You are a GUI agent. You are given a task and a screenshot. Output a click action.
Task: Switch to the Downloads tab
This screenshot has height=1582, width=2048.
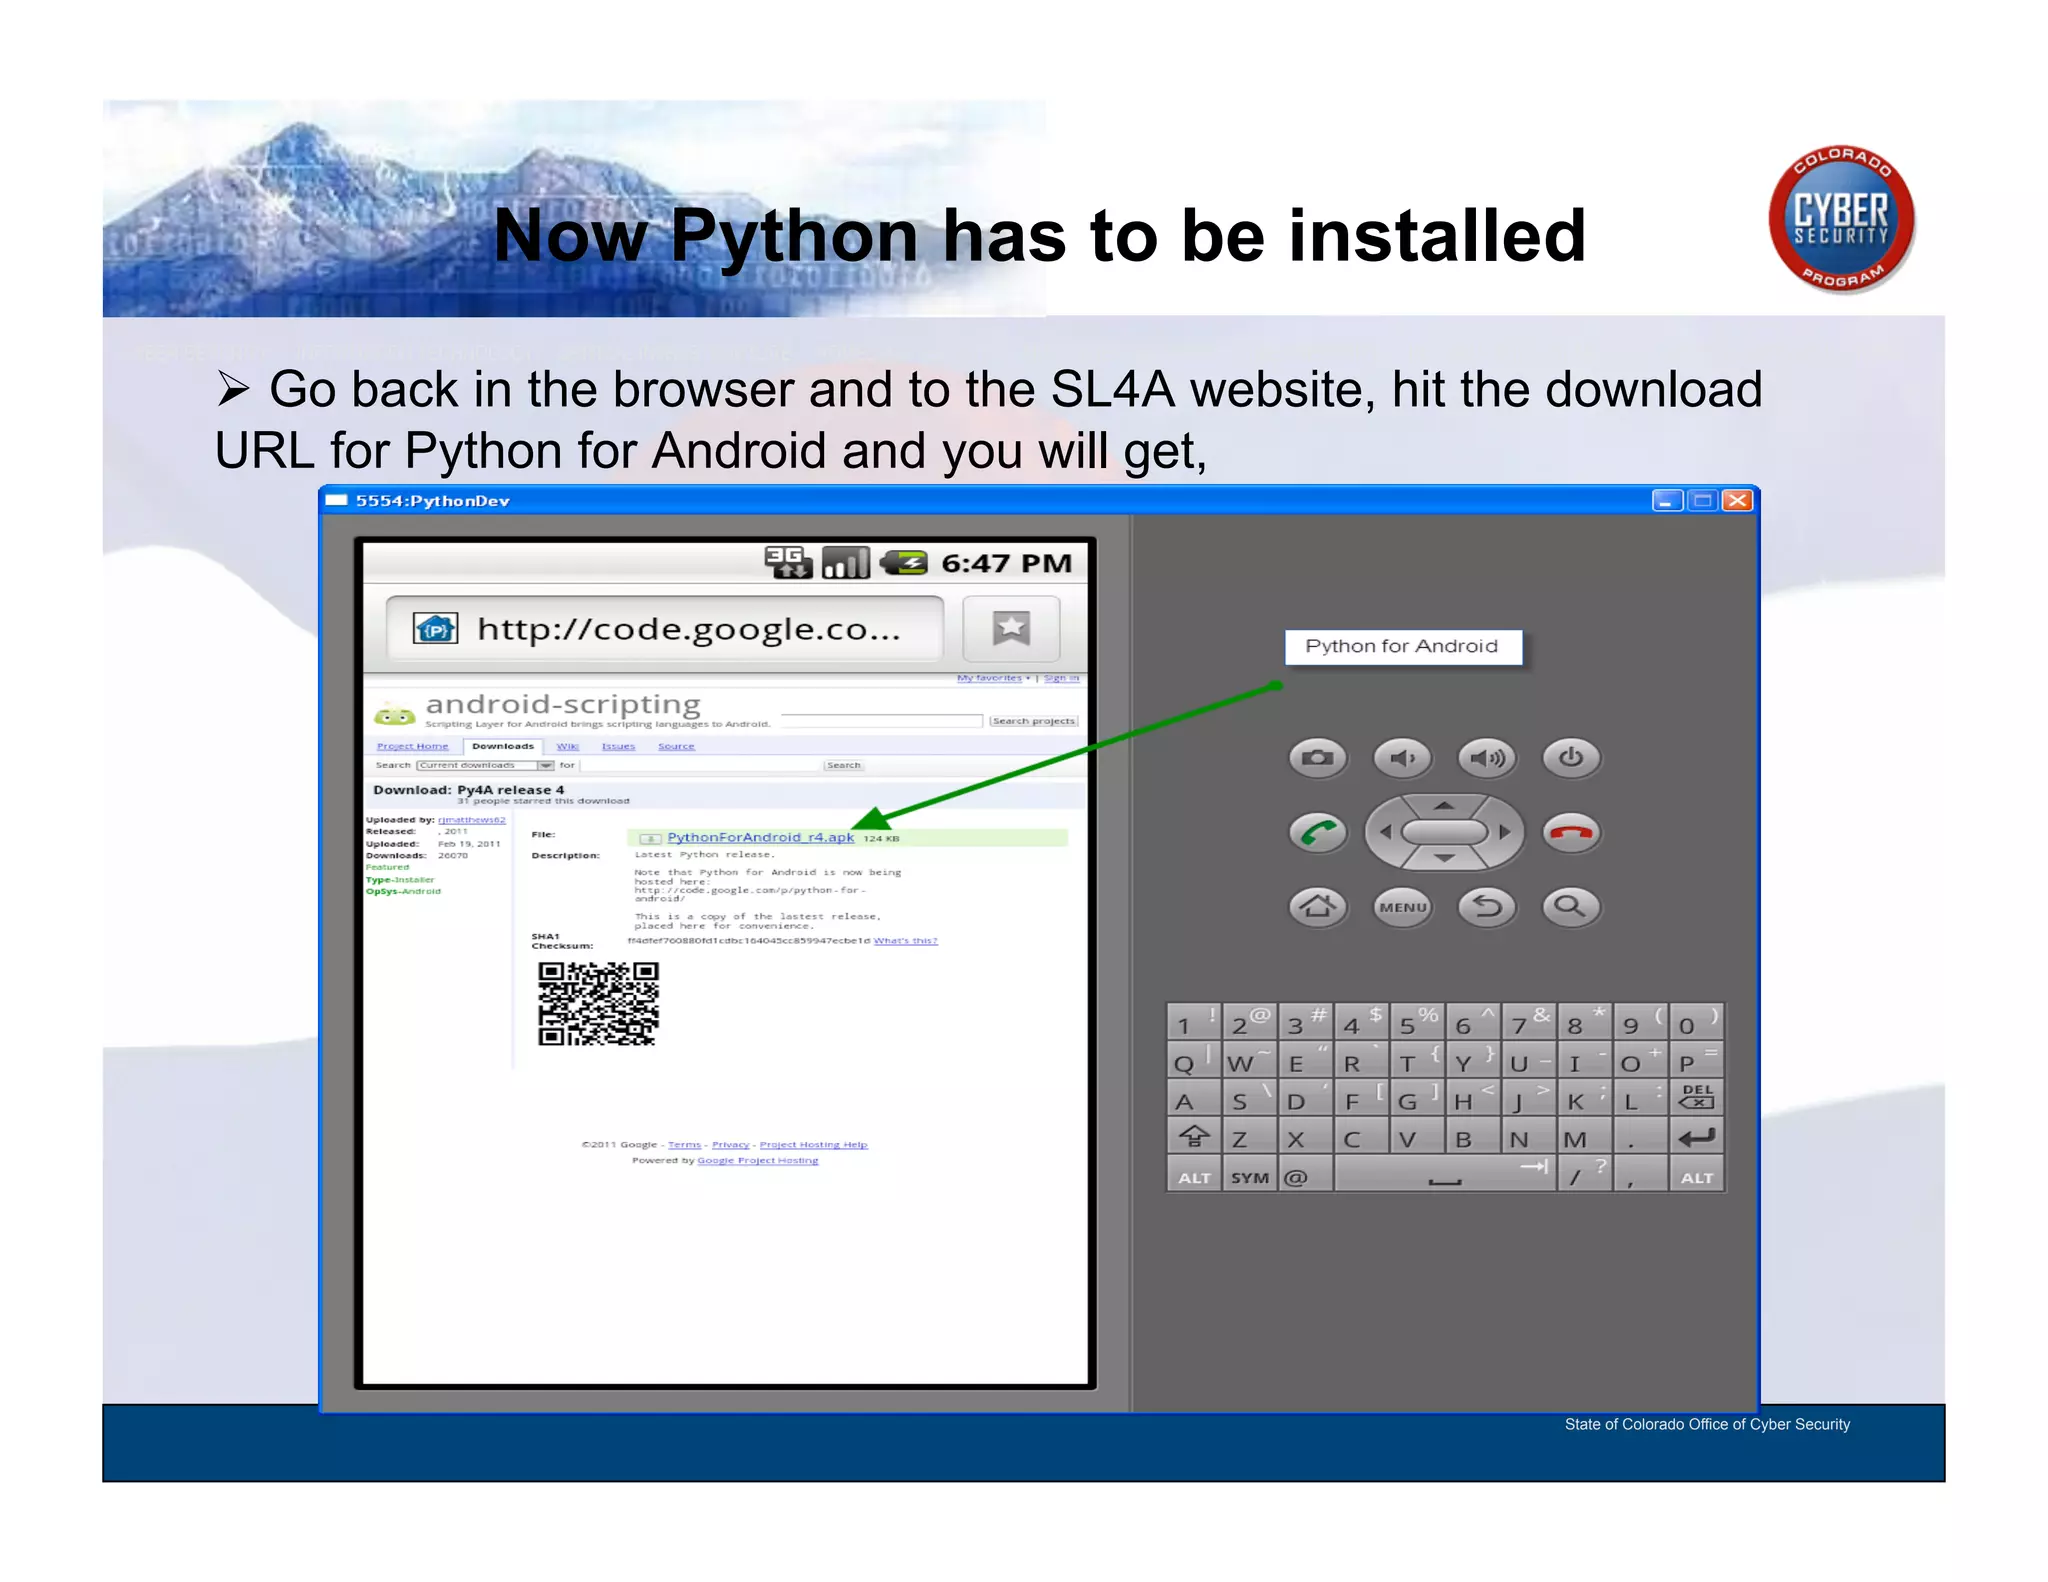point(503,747)
